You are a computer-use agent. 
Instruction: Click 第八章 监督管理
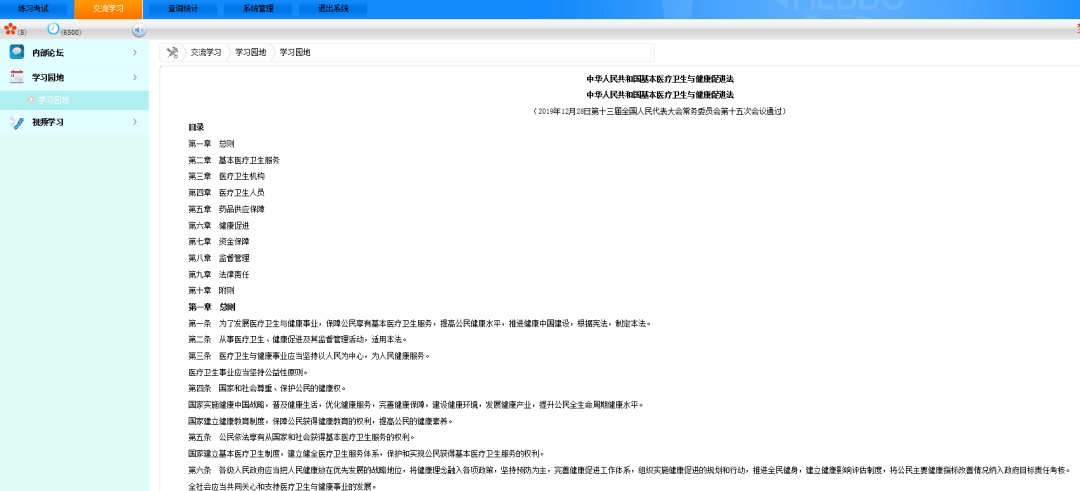[x=219, y=258]
